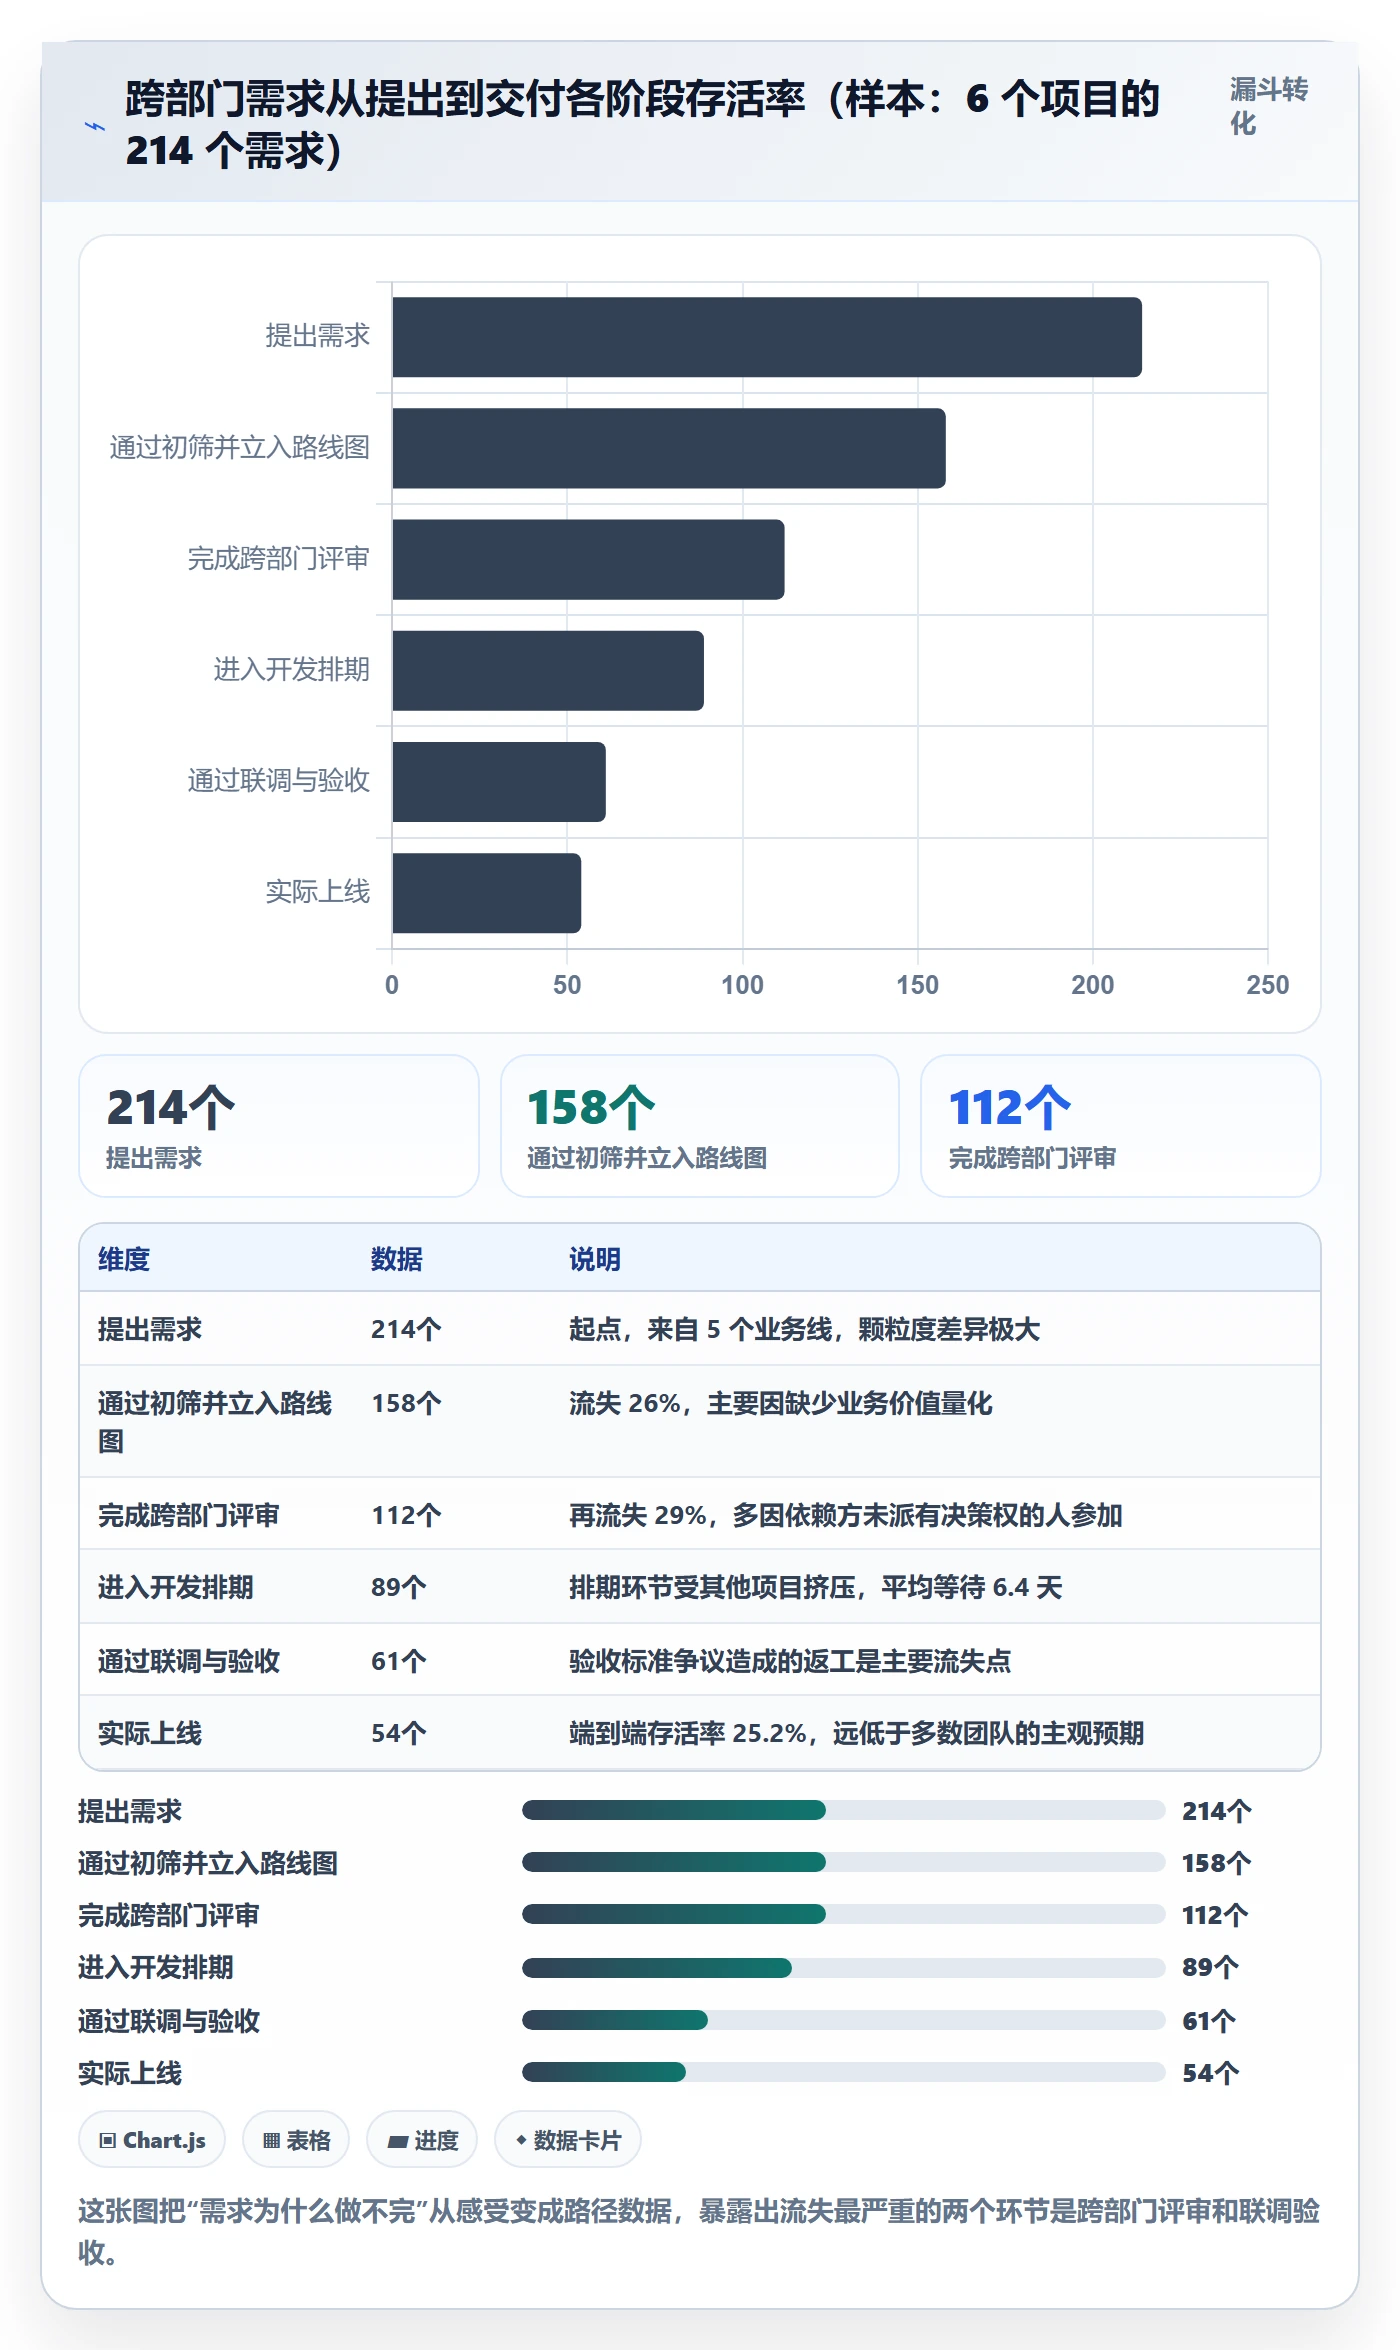Click the 54个 progress value label
The width and height of the screenshot is (1400, 2350).
[1211, 2073]
